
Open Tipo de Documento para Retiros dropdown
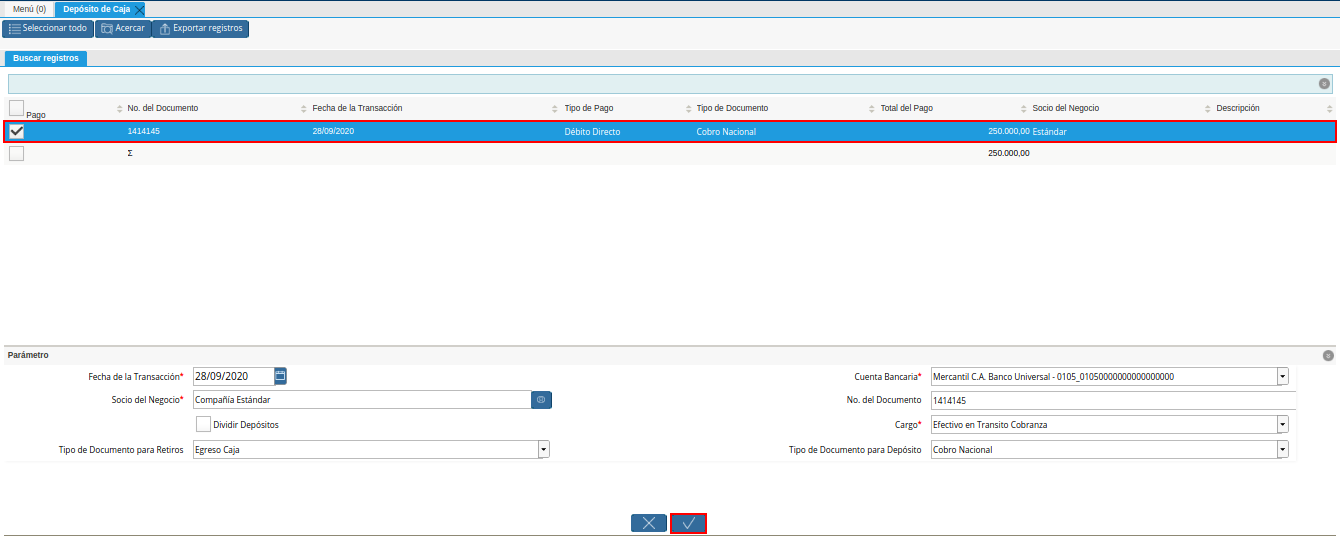point(544,450)
